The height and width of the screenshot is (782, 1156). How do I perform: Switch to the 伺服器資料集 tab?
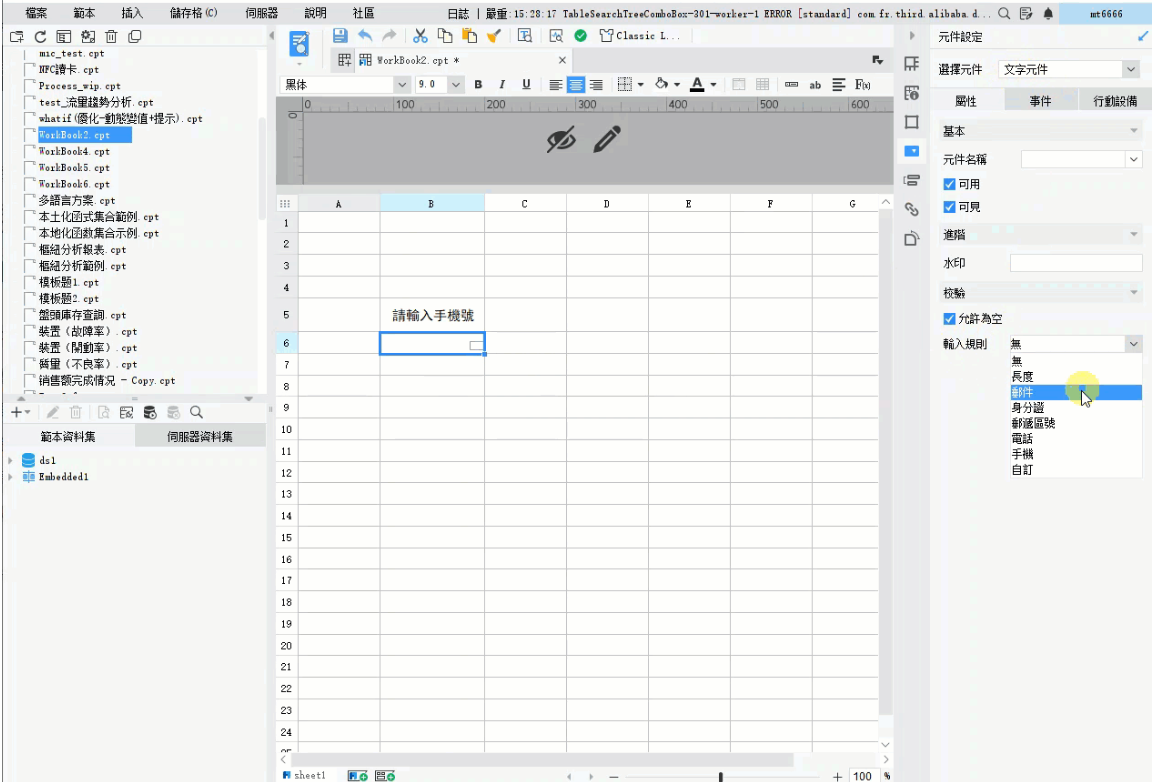(200, 436)
